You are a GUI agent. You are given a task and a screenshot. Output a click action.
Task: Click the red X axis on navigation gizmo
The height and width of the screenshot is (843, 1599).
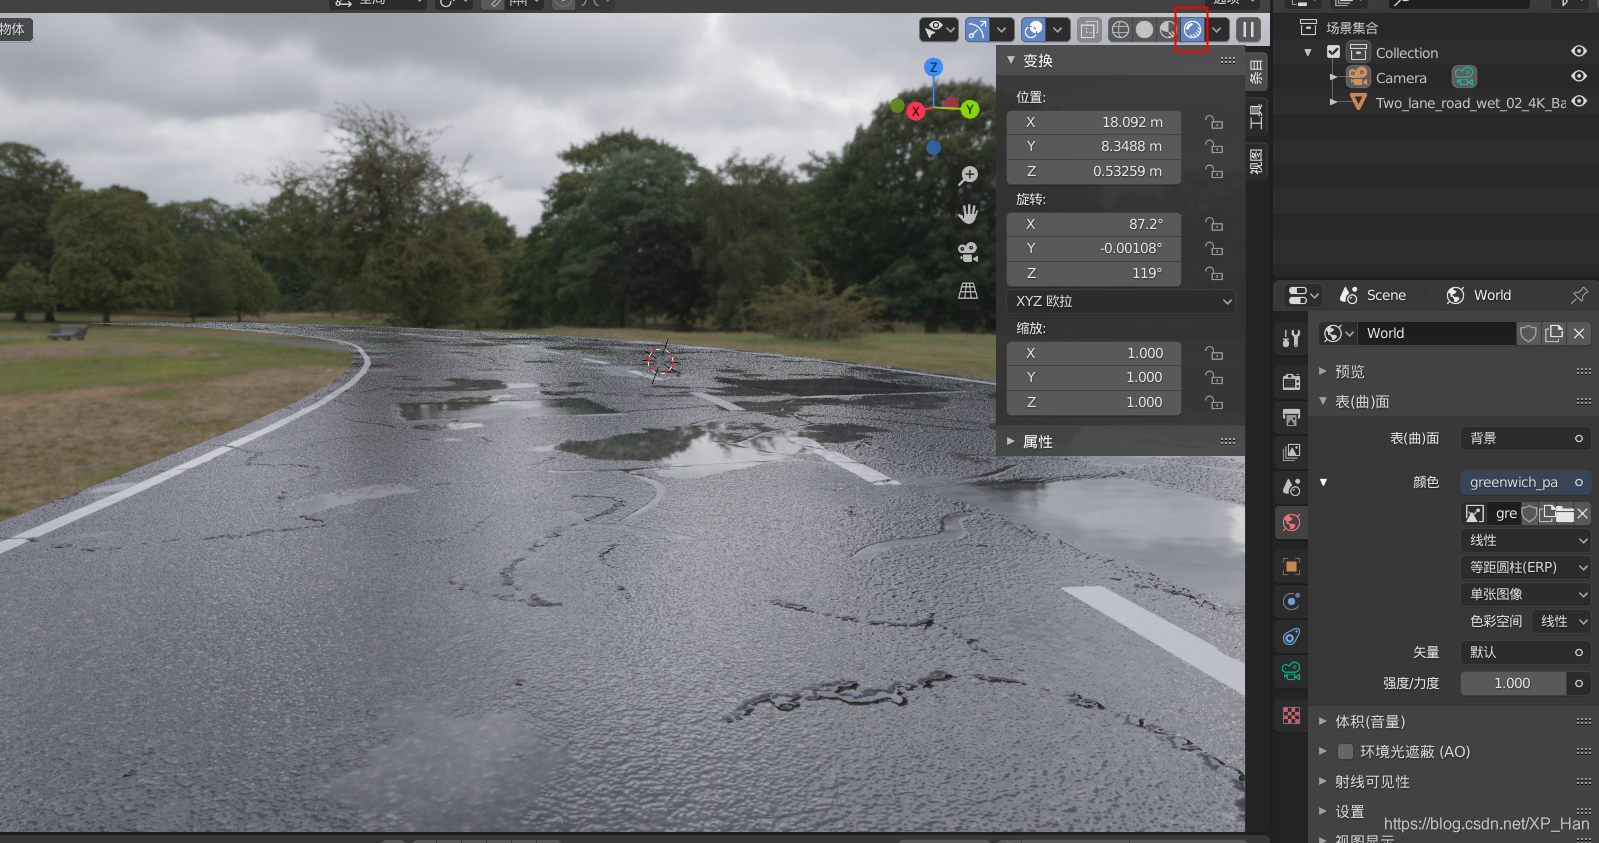click(915, 111)
